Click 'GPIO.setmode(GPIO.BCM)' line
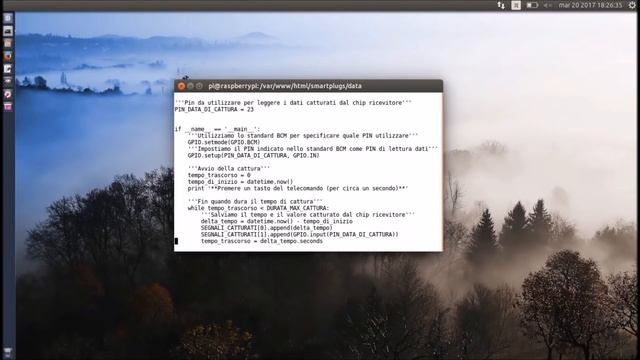 tap(224, 142)
